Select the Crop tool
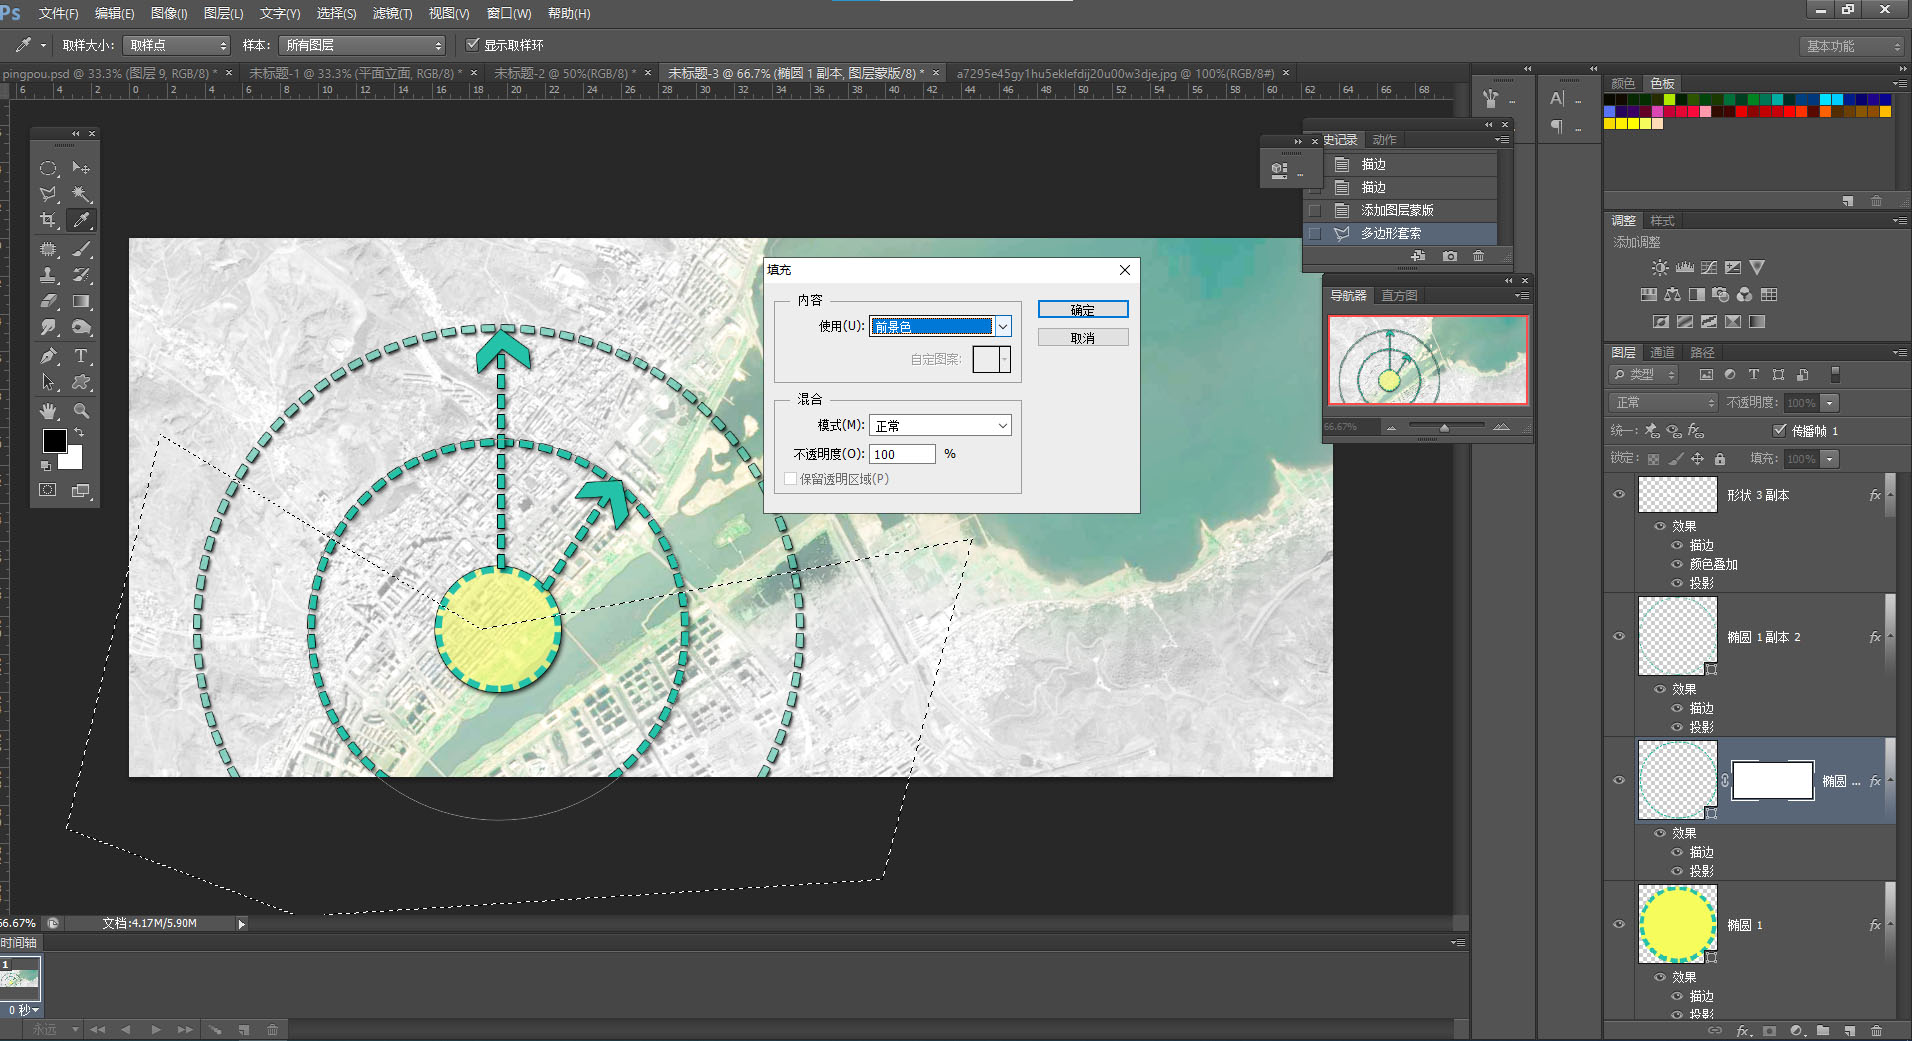 48,220
